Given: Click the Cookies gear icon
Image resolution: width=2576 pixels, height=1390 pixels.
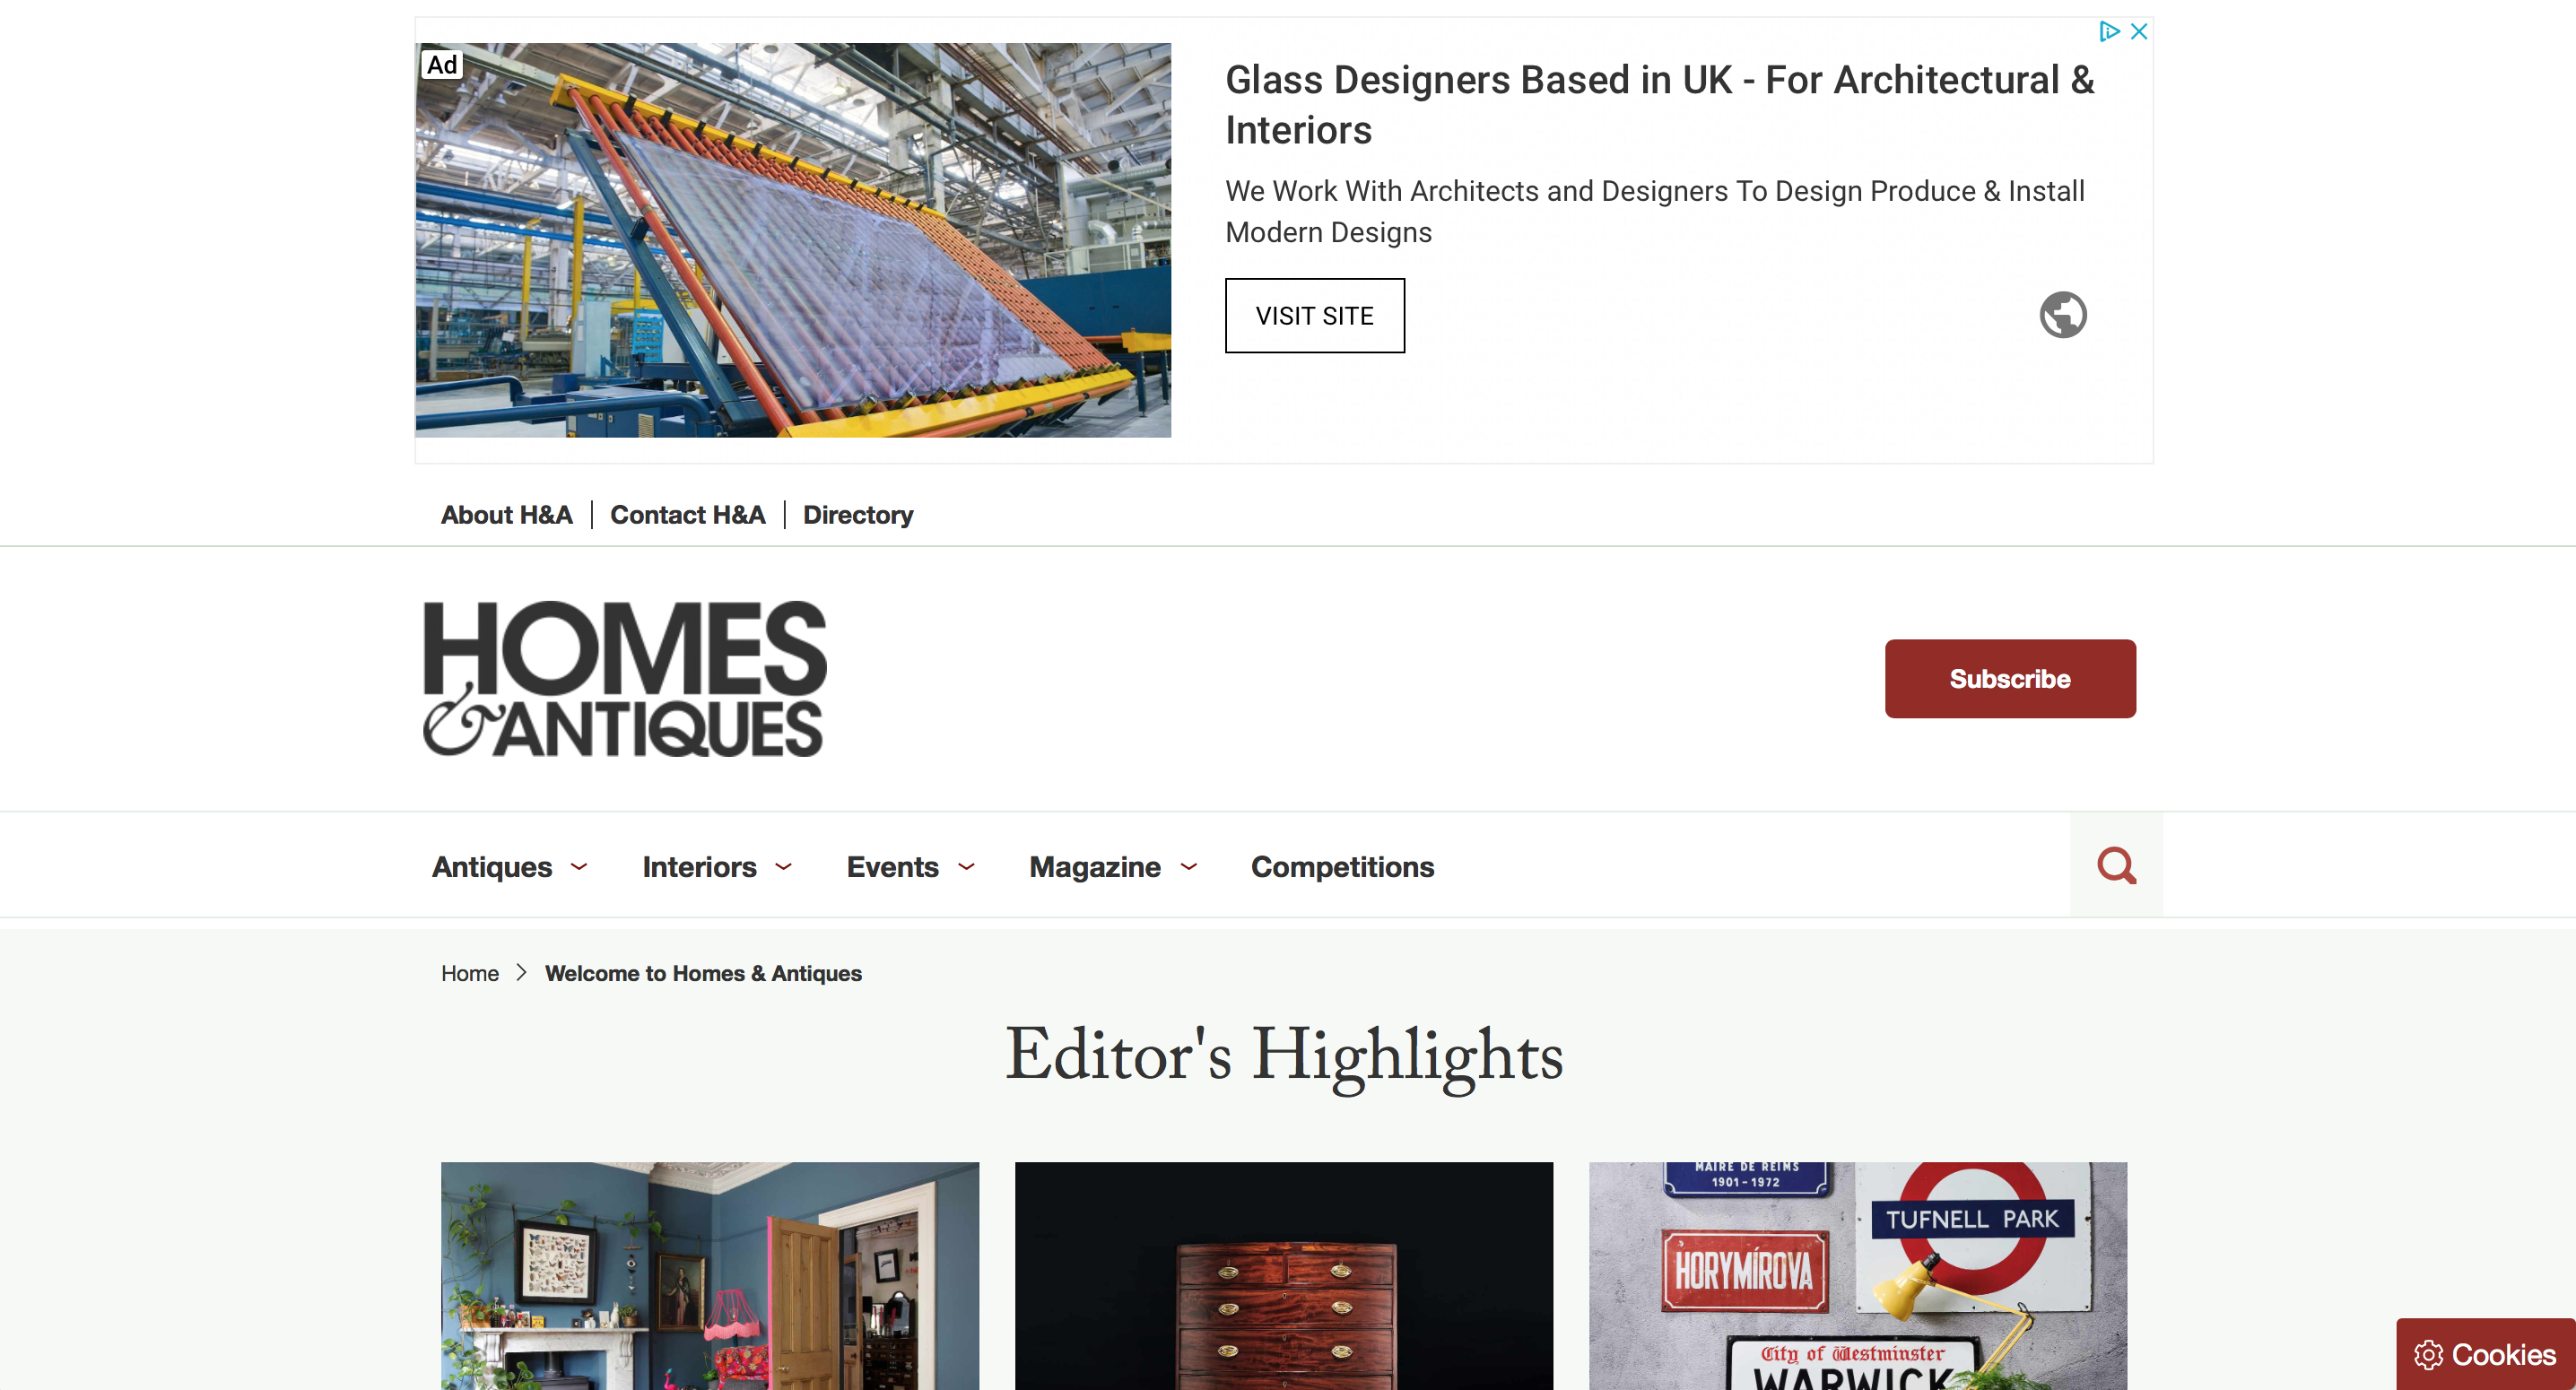Looking at the screenshot, I should (x=2428, y=1355).
